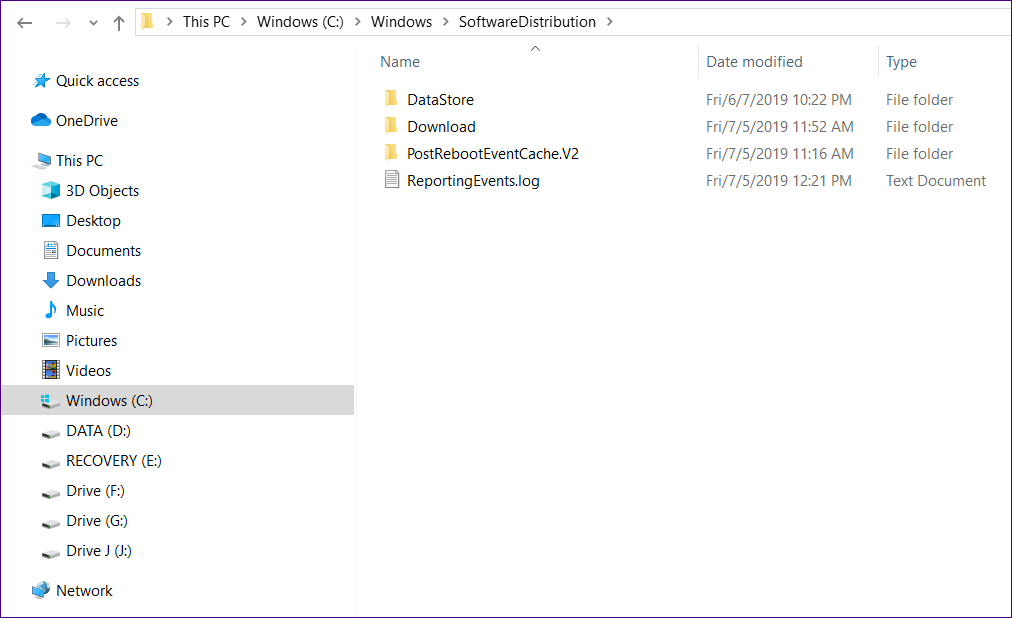Click date 7/5/2019 11:16 AM
Screen dimensions: 1012x618
(780, 154)
